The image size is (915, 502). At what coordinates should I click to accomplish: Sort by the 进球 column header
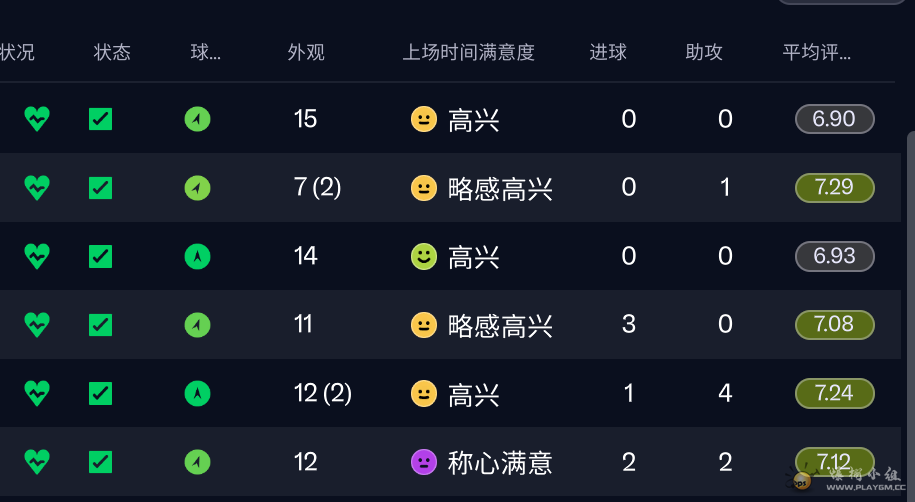tap(608, 52)
